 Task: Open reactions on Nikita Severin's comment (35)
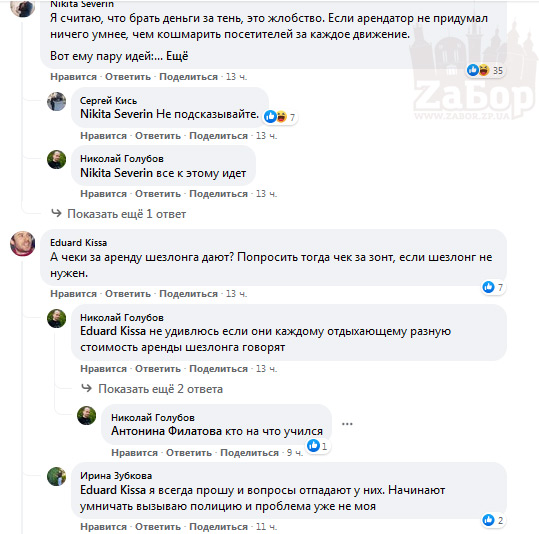485,70
